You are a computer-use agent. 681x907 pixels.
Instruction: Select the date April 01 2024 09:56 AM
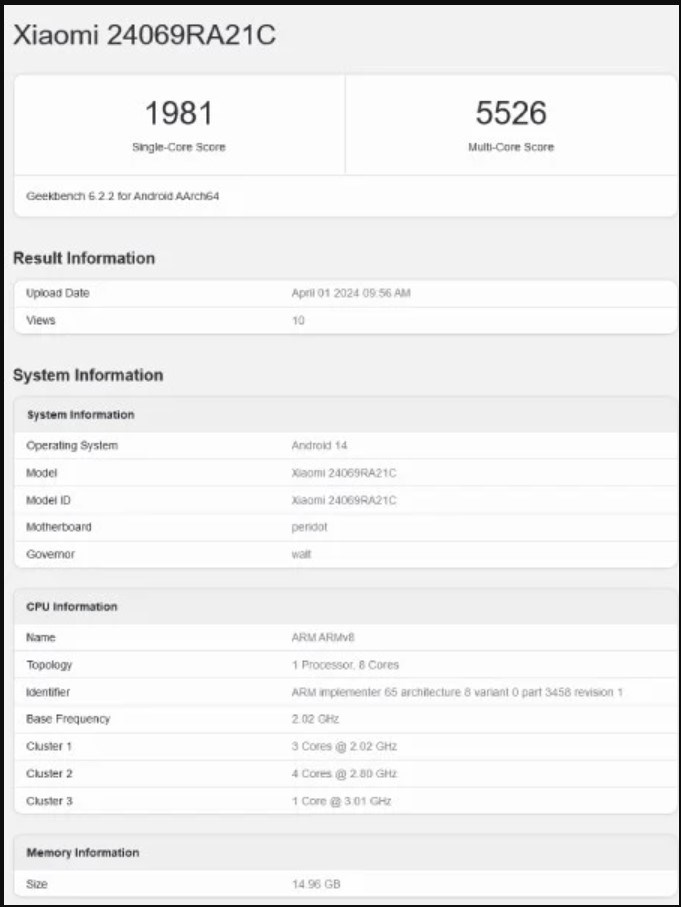351,293
